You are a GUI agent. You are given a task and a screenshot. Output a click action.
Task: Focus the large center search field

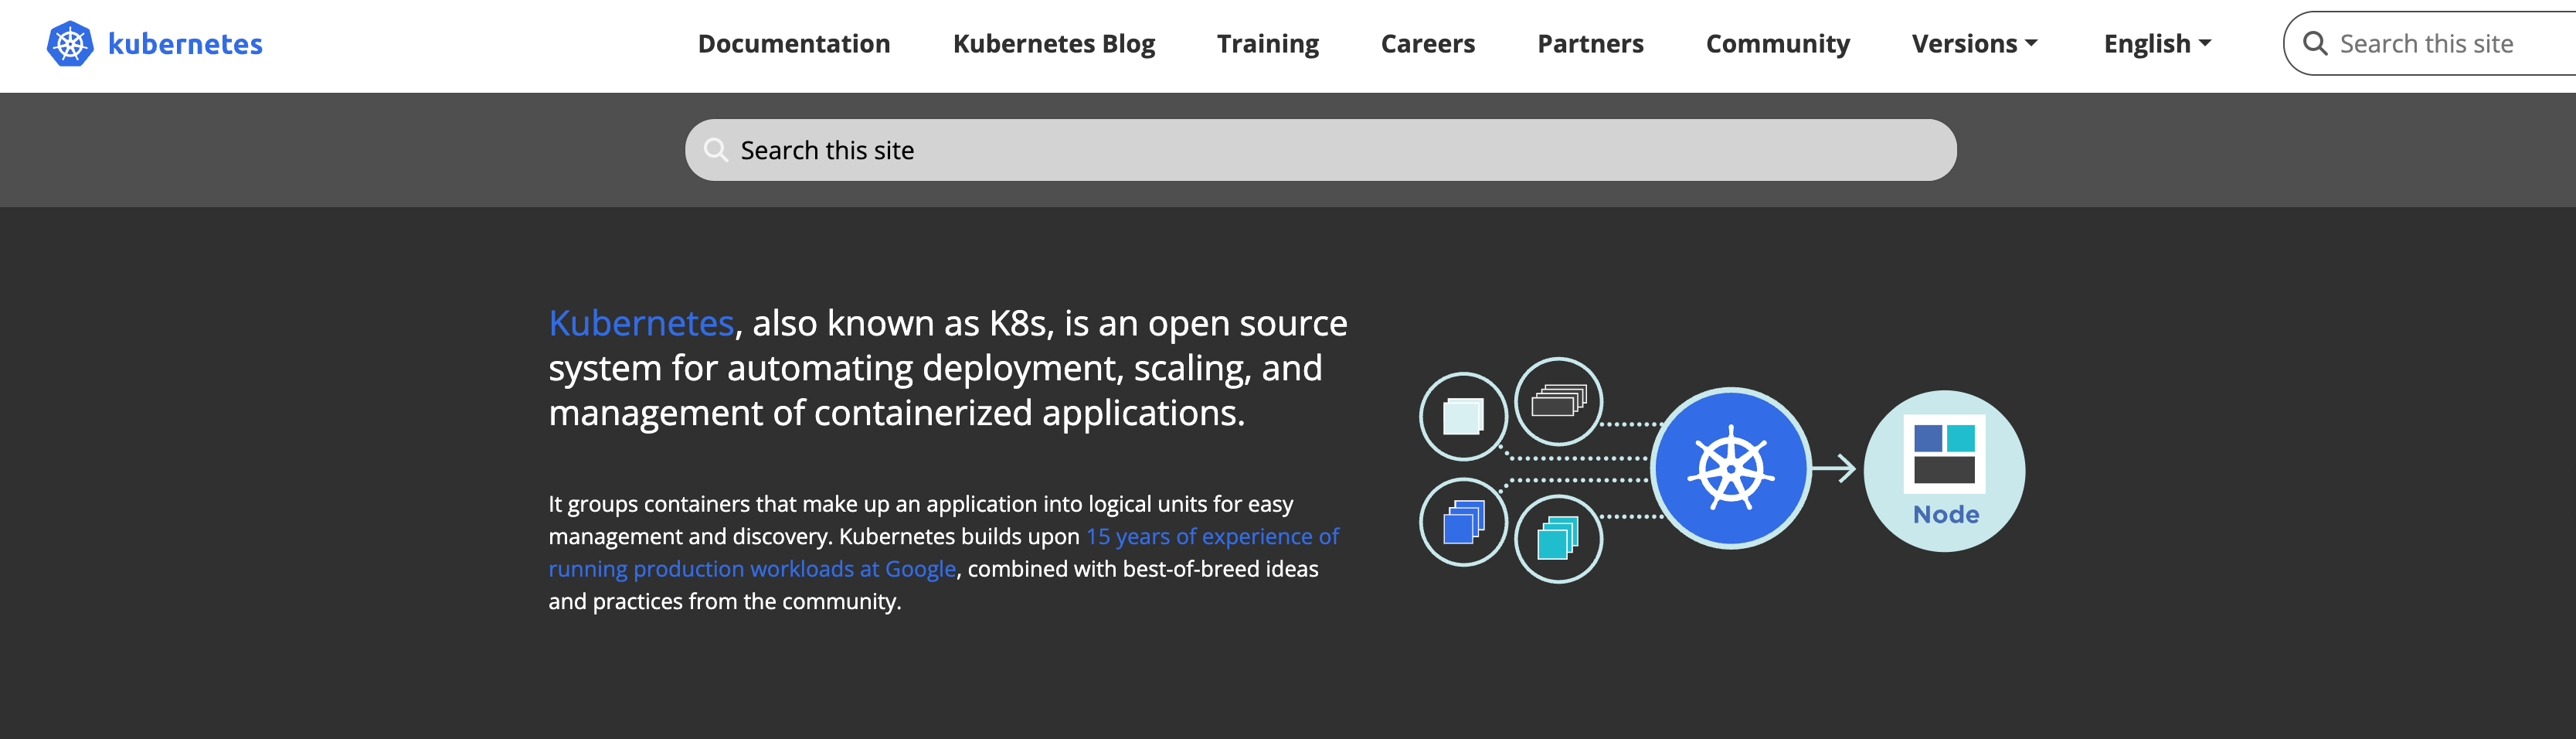pos(1320,150)
